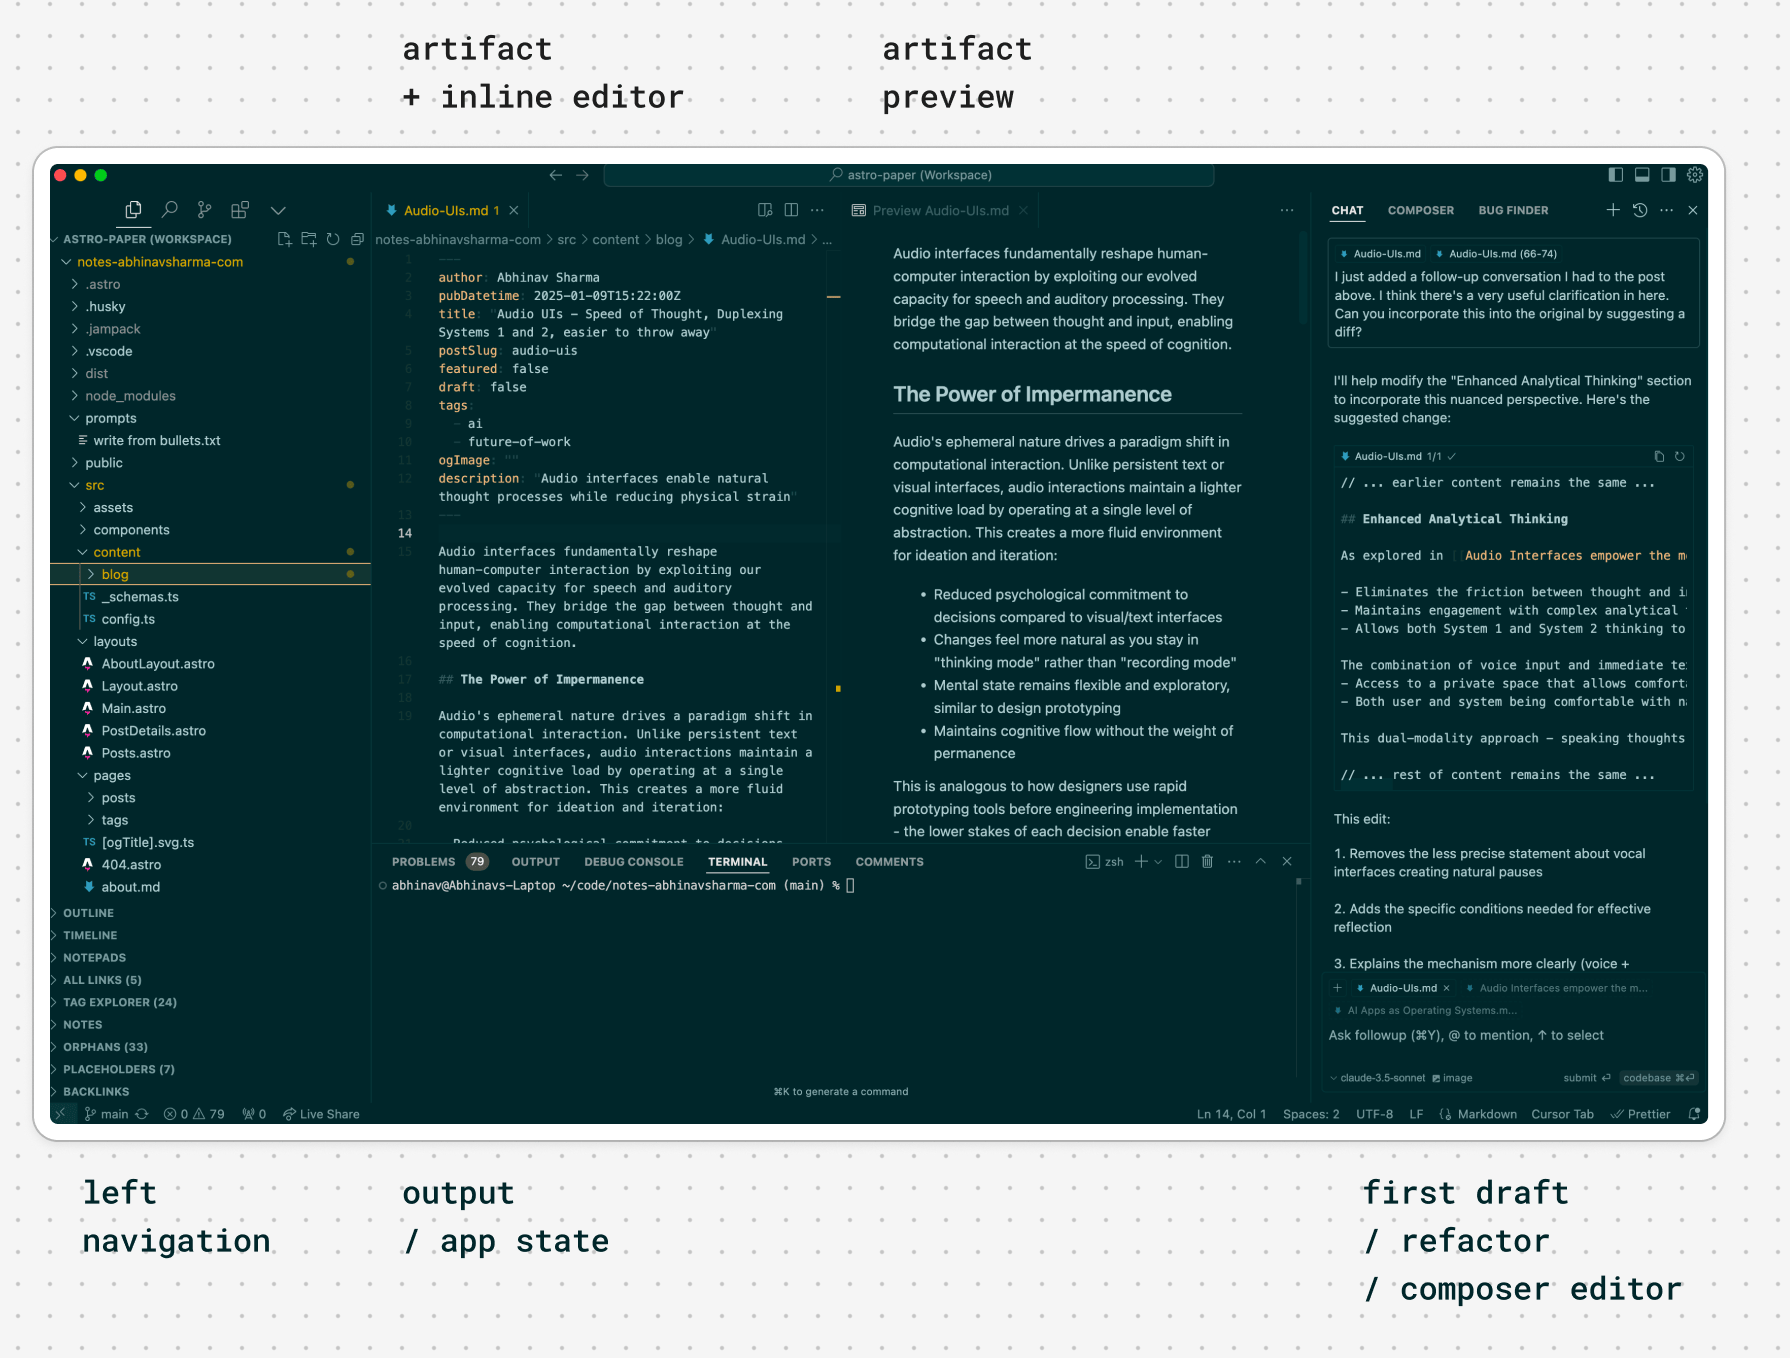1790x1358 pixels.
Task: Switch to the CHAT tab
Action: tap(1347, 211)
